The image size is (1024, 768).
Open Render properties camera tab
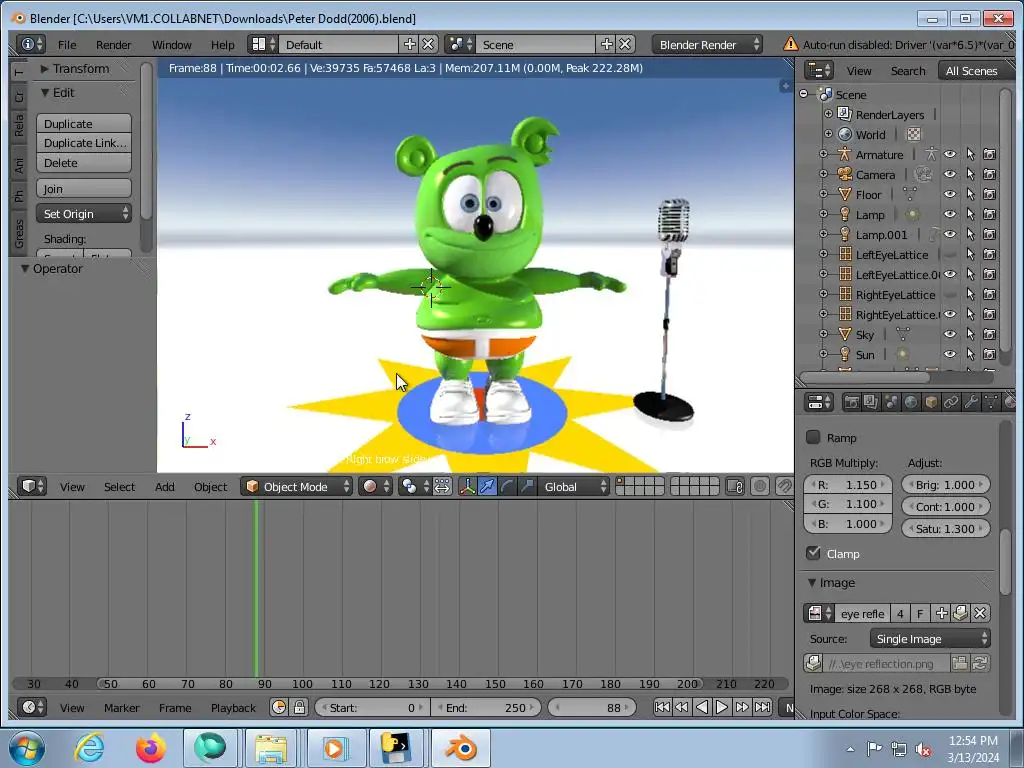point(851,402)
